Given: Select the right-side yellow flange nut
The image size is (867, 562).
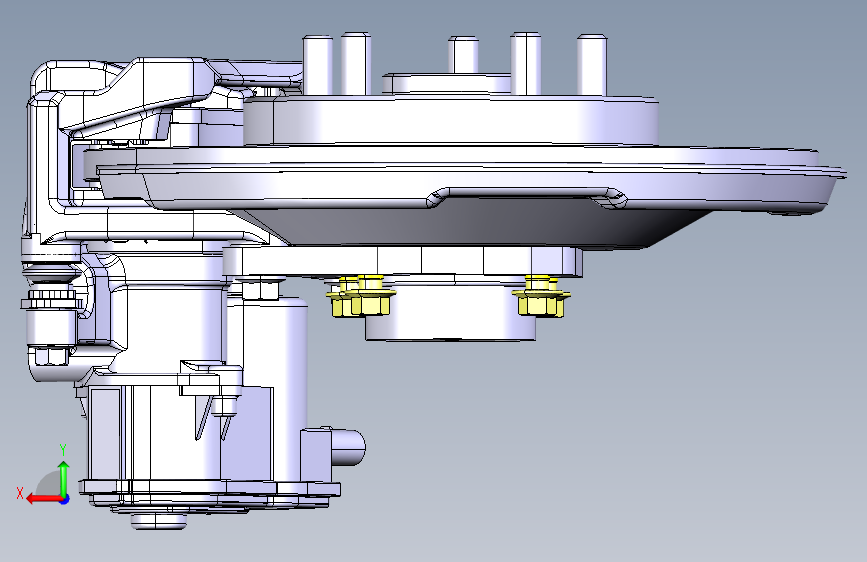Looking at the screenshot, I should pyautogui.click(x=541, y=296).
